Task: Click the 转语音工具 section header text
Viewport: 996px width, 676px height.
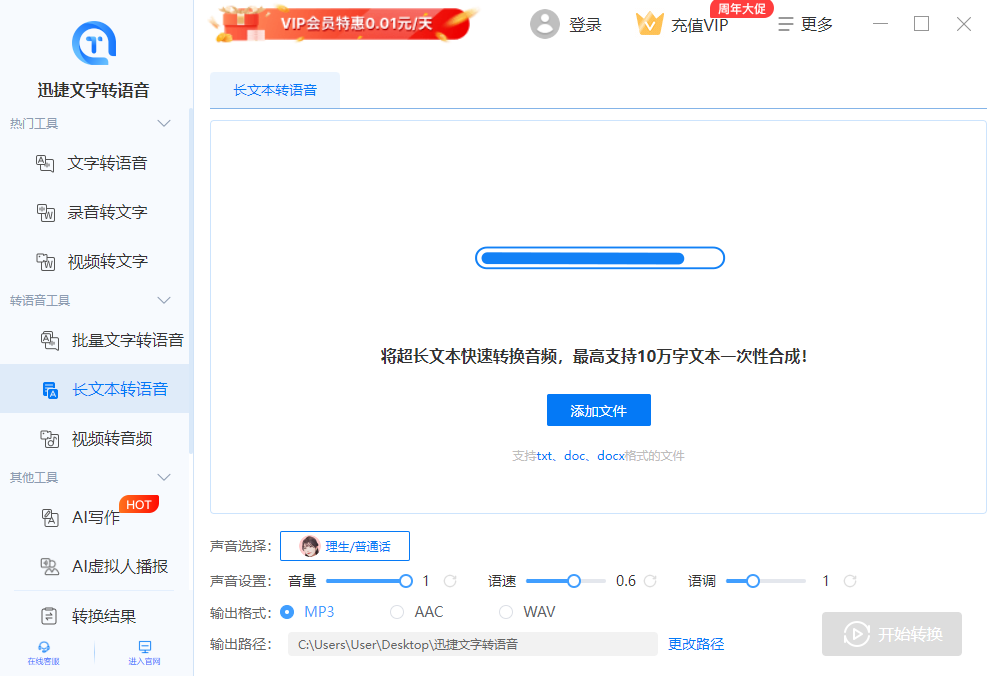Action: click(x=40, y=300)
